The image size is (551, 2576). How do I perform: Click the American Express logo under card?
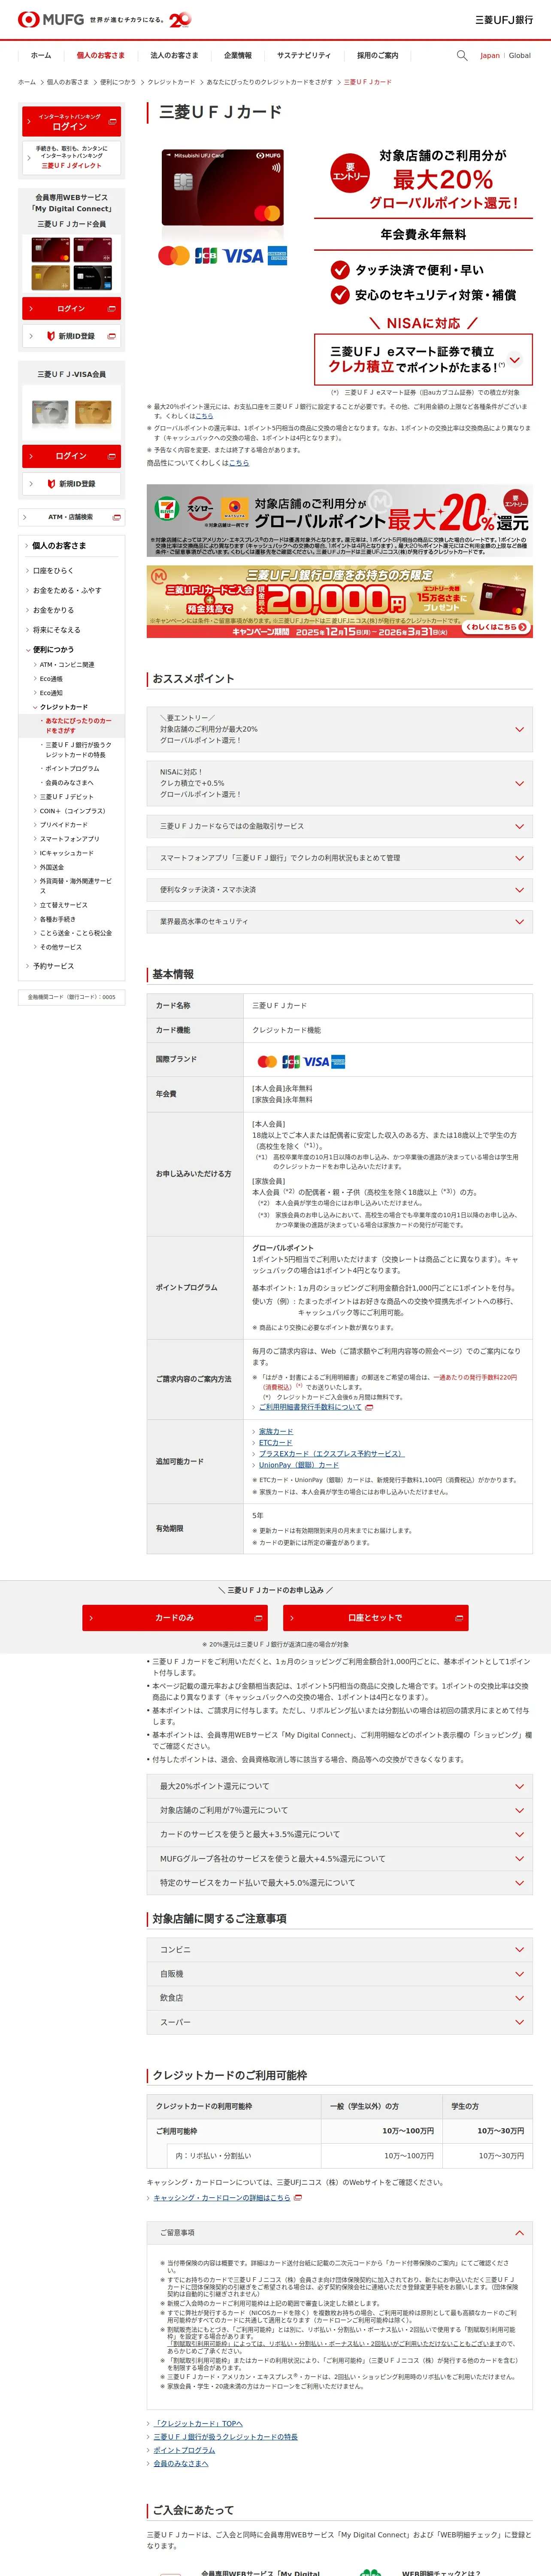[x=277, y=256]
